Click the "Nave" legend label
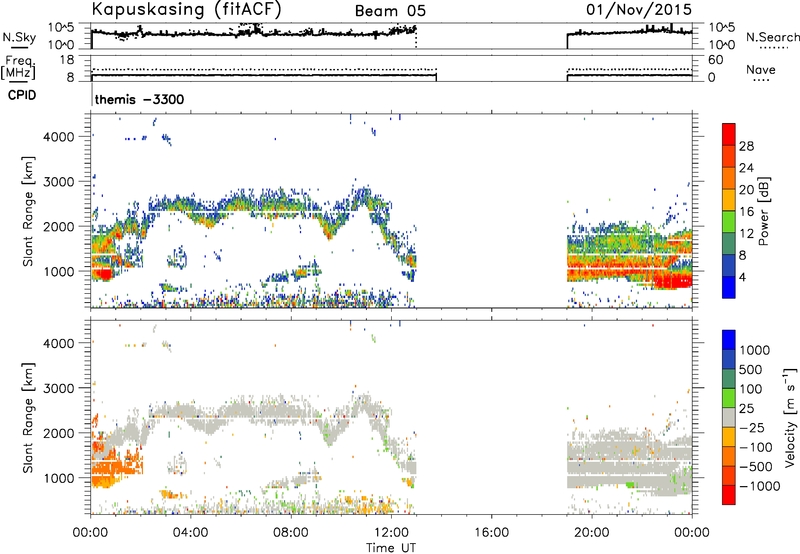Image resolution: width=800 pixels, height=554 pixels. click(x=761, y=70)
